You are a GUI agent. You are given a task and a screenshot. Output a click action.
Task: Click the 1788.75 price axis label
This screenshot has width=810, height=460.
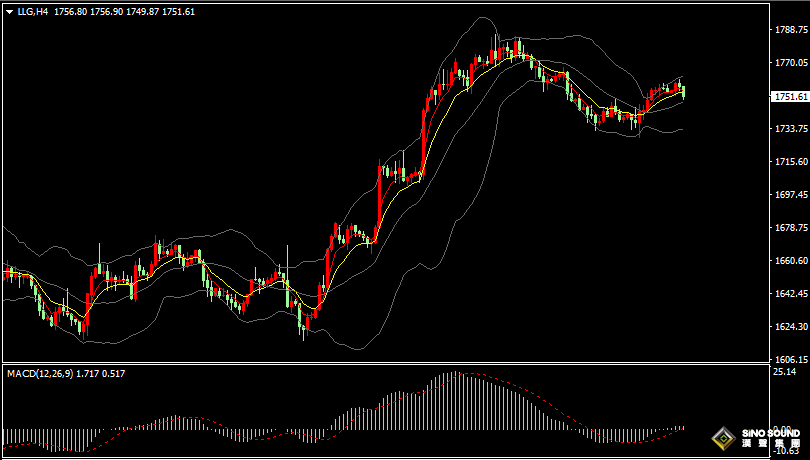coord(790,31)
